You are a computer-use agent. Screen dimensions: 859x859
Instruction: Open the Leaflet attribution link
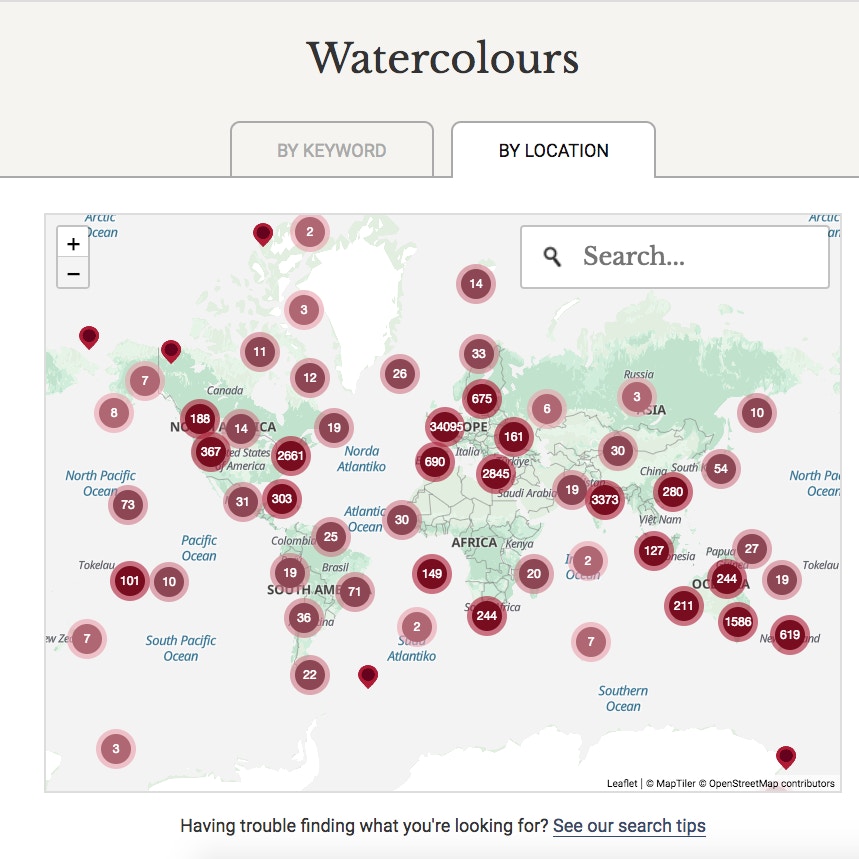621,783
